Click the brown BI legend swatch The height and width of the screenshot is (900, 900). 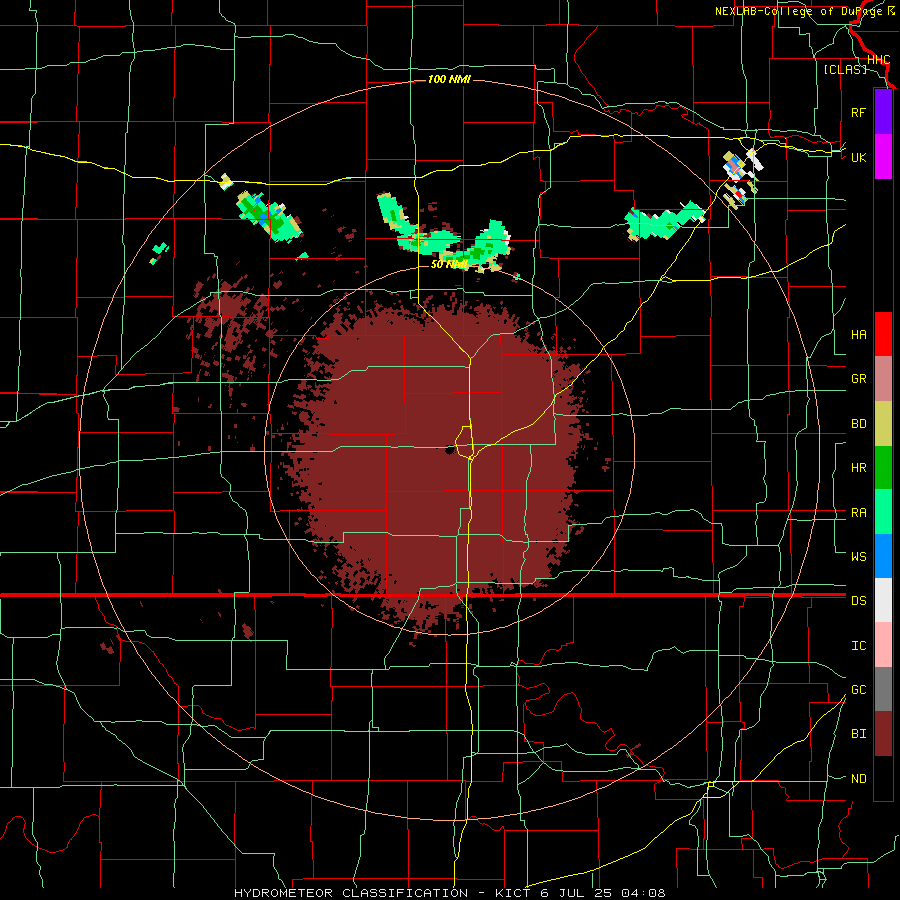(883, 734)
